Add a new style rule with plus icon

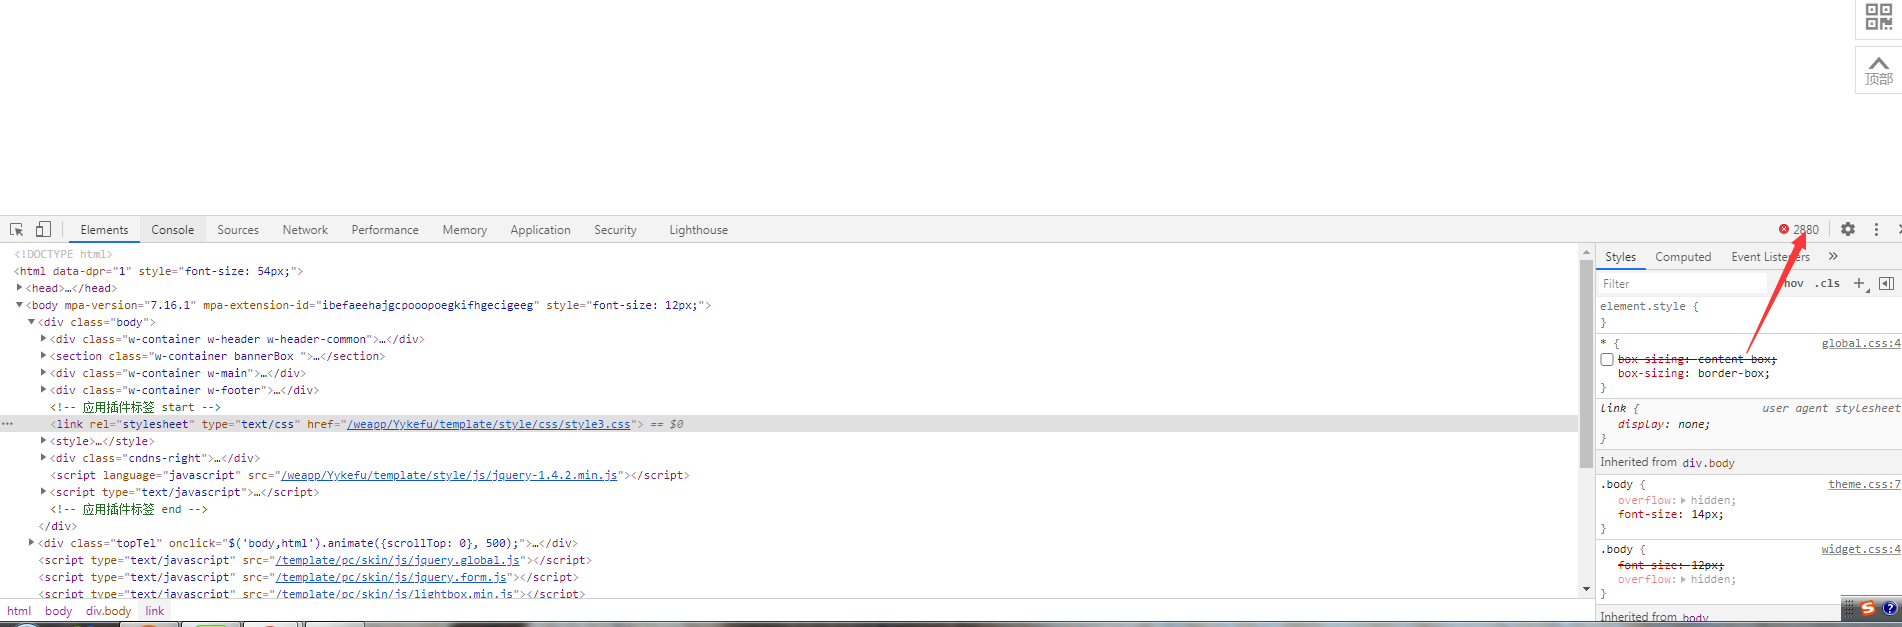[x=1859, y=284]
